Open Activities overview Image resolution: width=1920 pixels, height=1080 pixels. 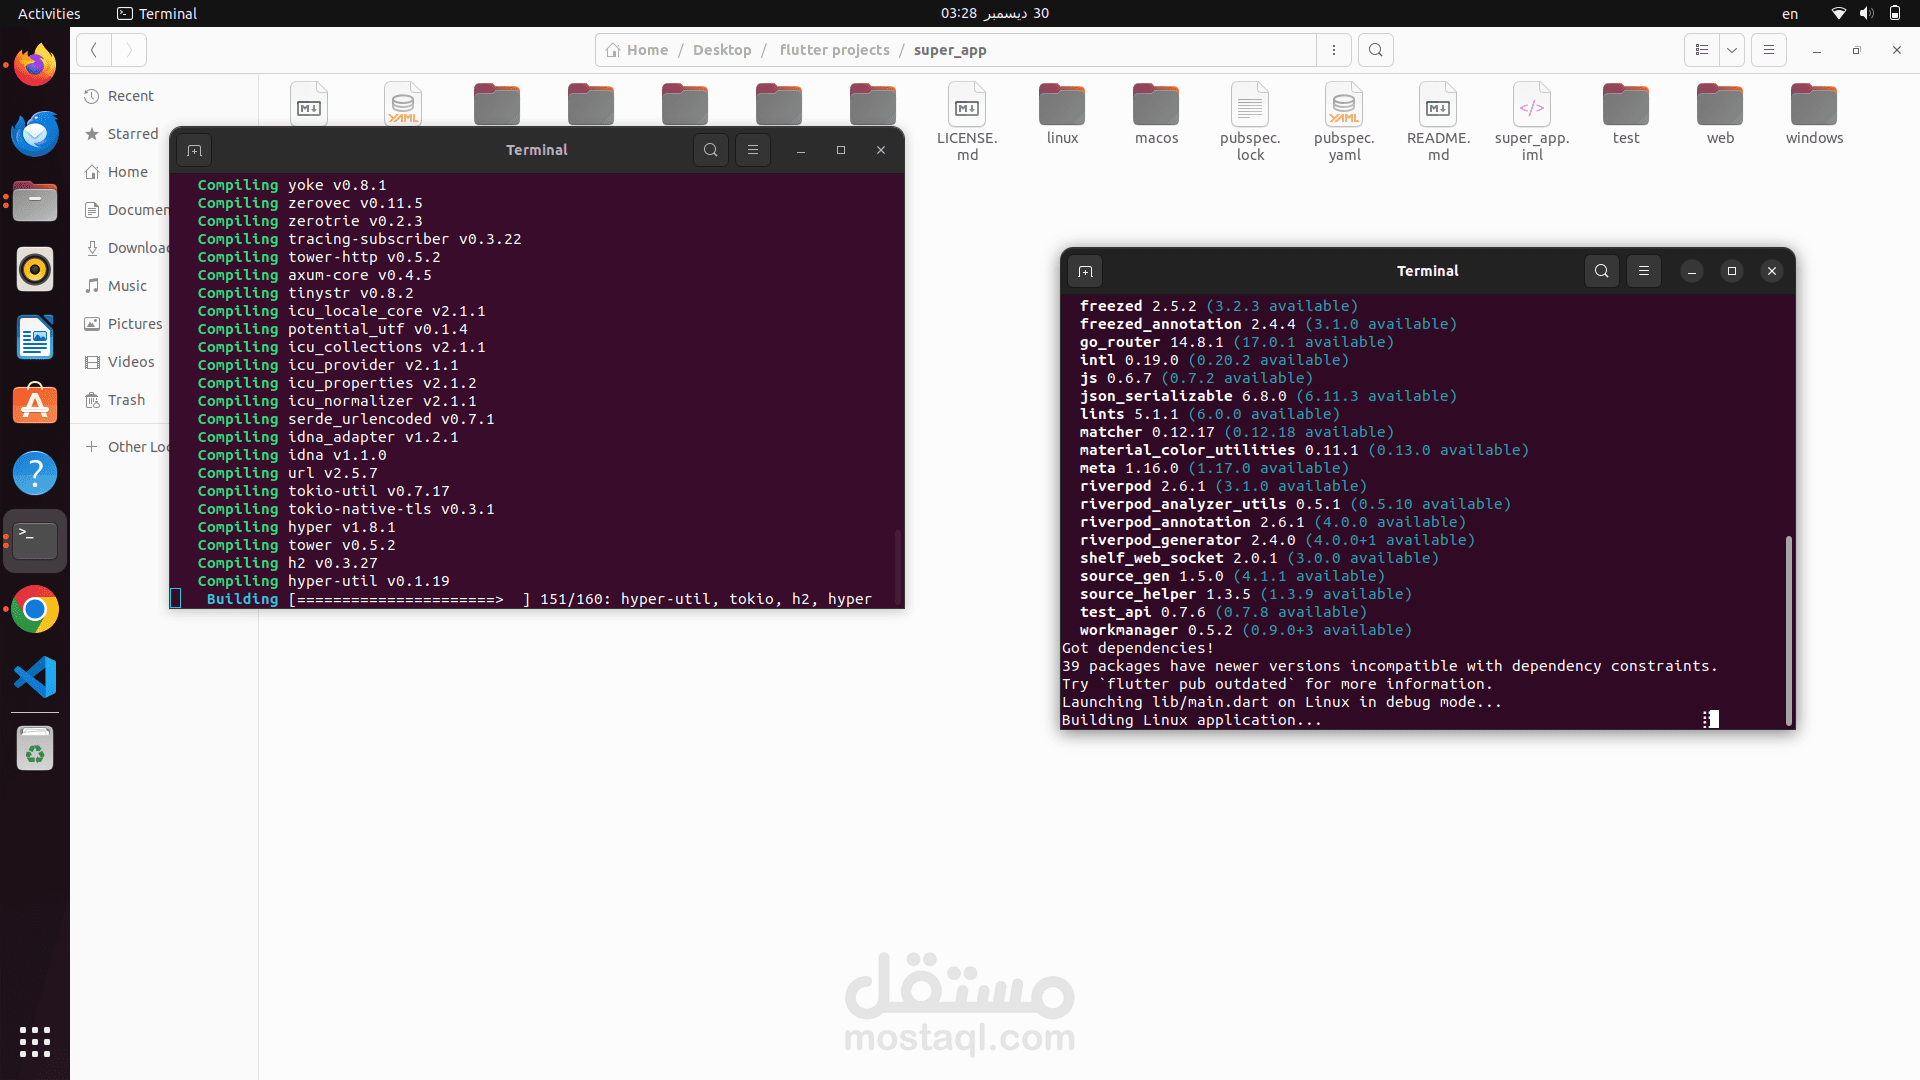pyautogui.click(x=49, y=13)
